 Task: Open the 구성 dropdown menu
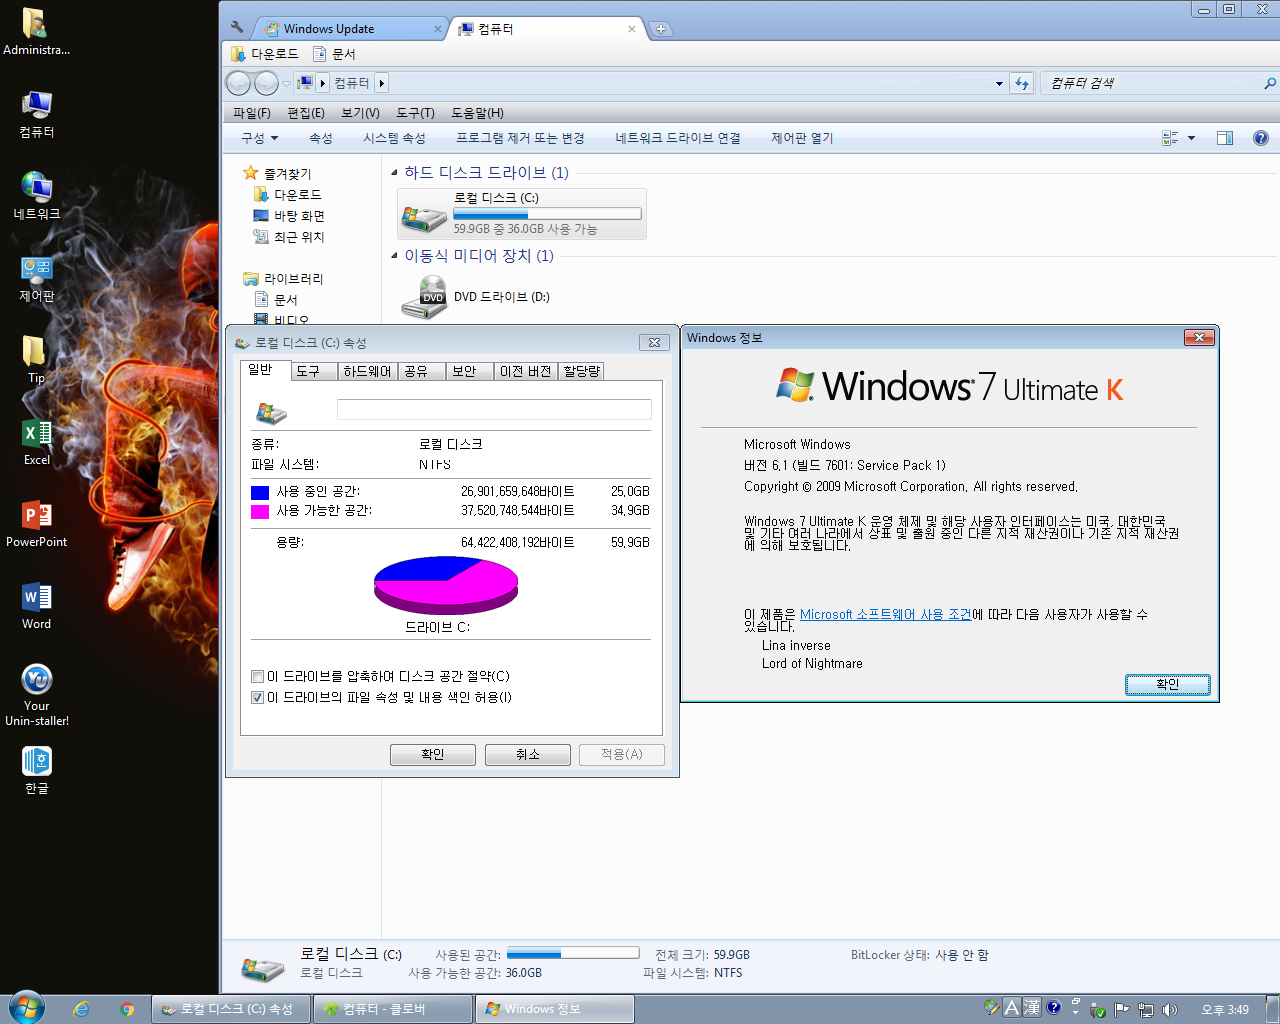tap(260, 138)
